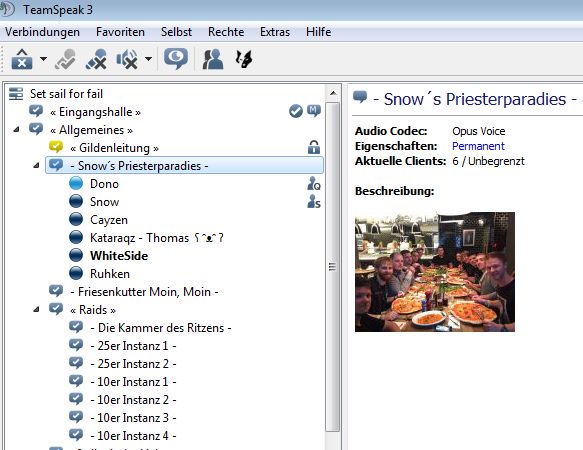Viewport: 583px width, 450px height.
Task: Click the 25er Instanz 2 channel icon
Action: click(76, 363)
